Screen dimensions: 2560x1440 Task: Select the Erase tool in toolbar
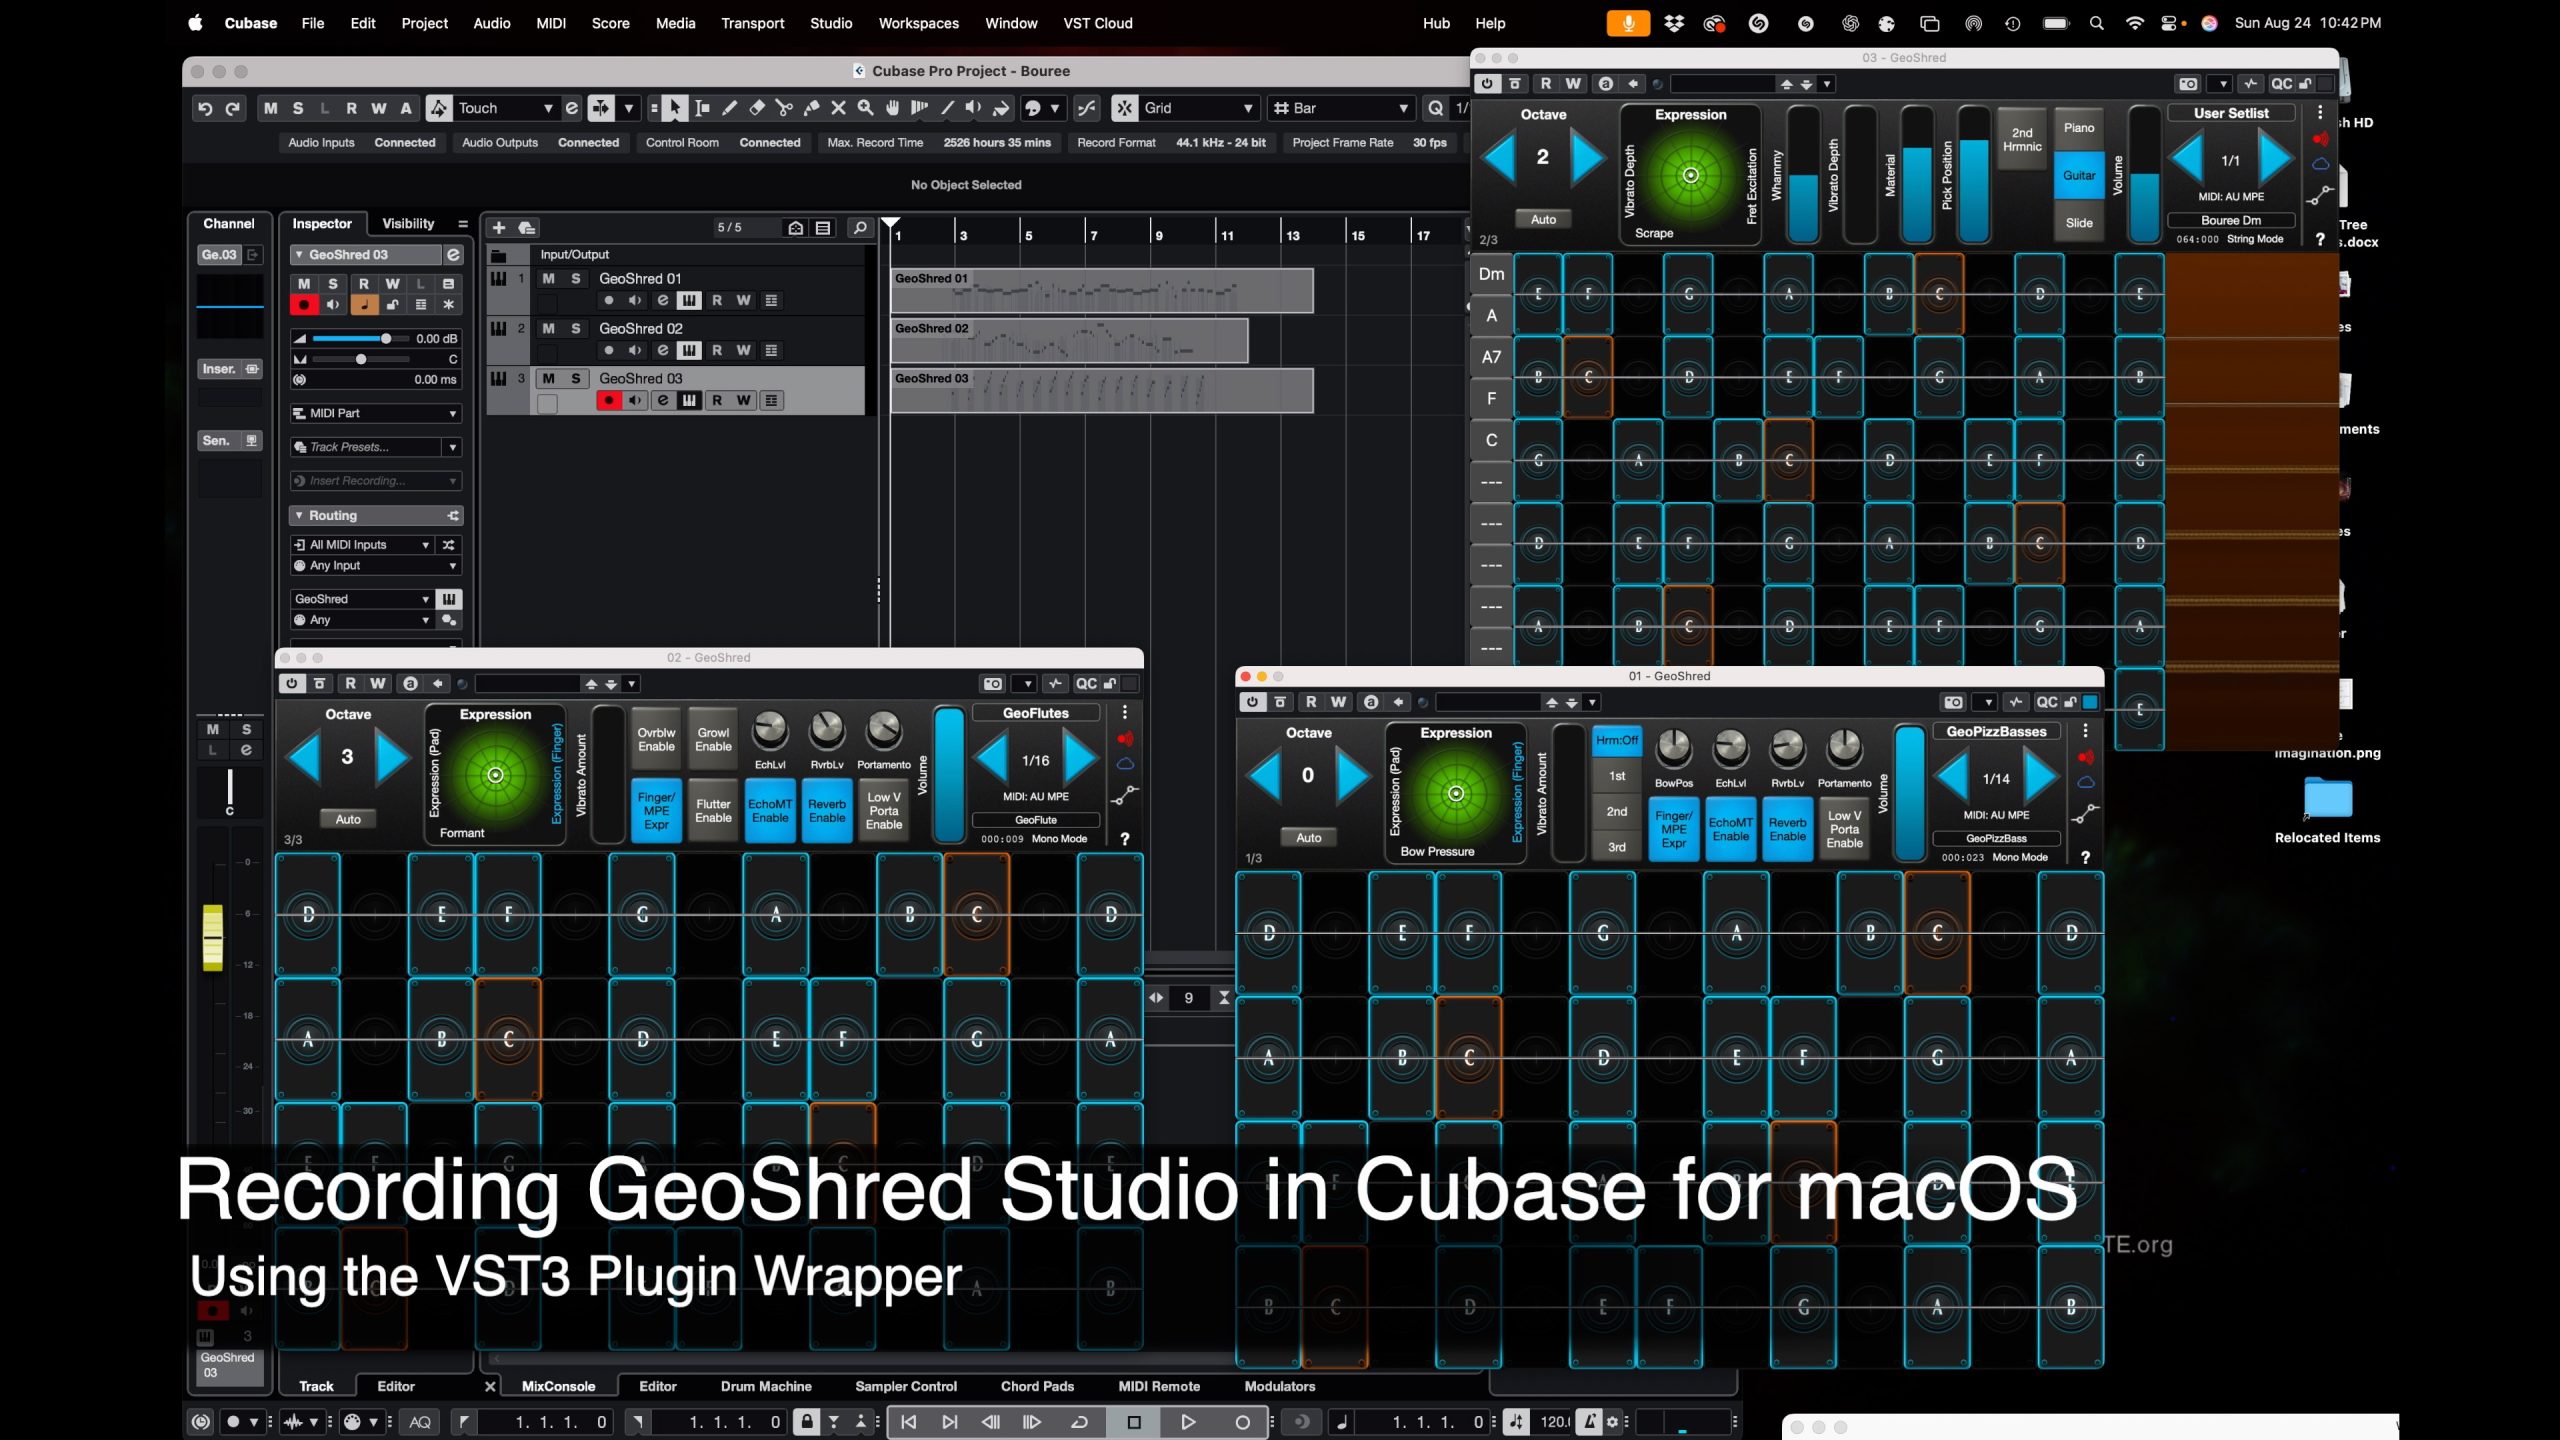point(757,108)
